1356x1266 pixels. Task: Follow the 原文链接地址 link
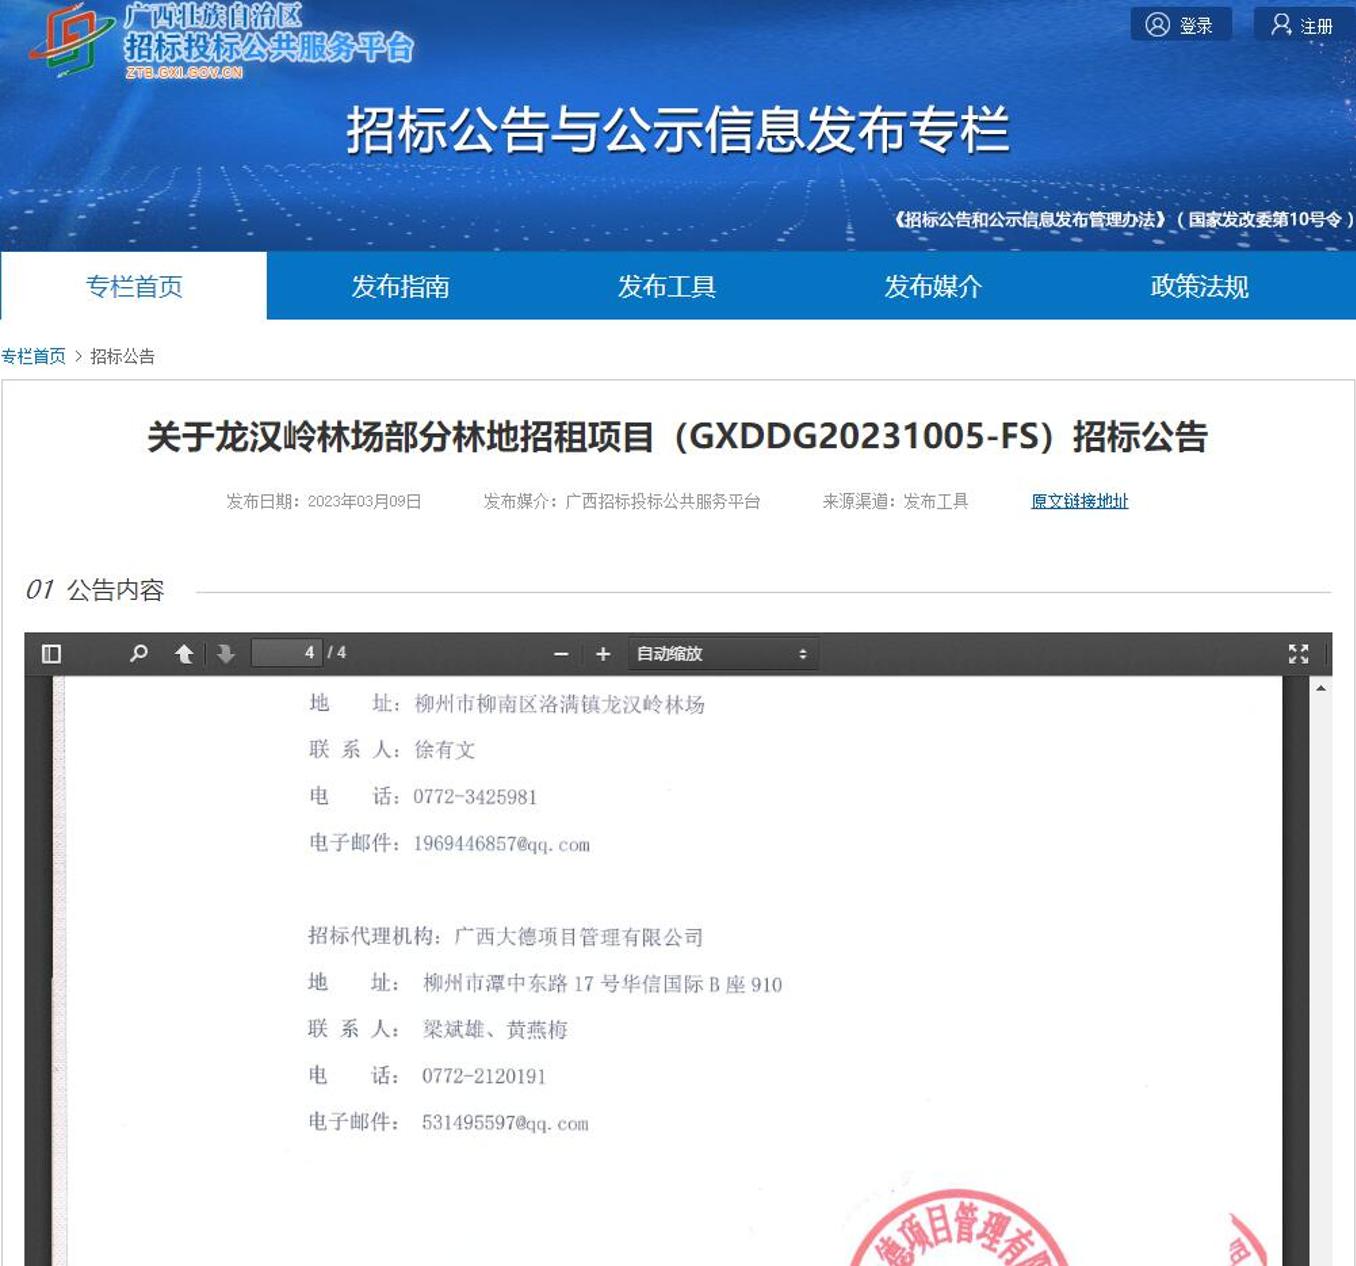(1079, 501)
